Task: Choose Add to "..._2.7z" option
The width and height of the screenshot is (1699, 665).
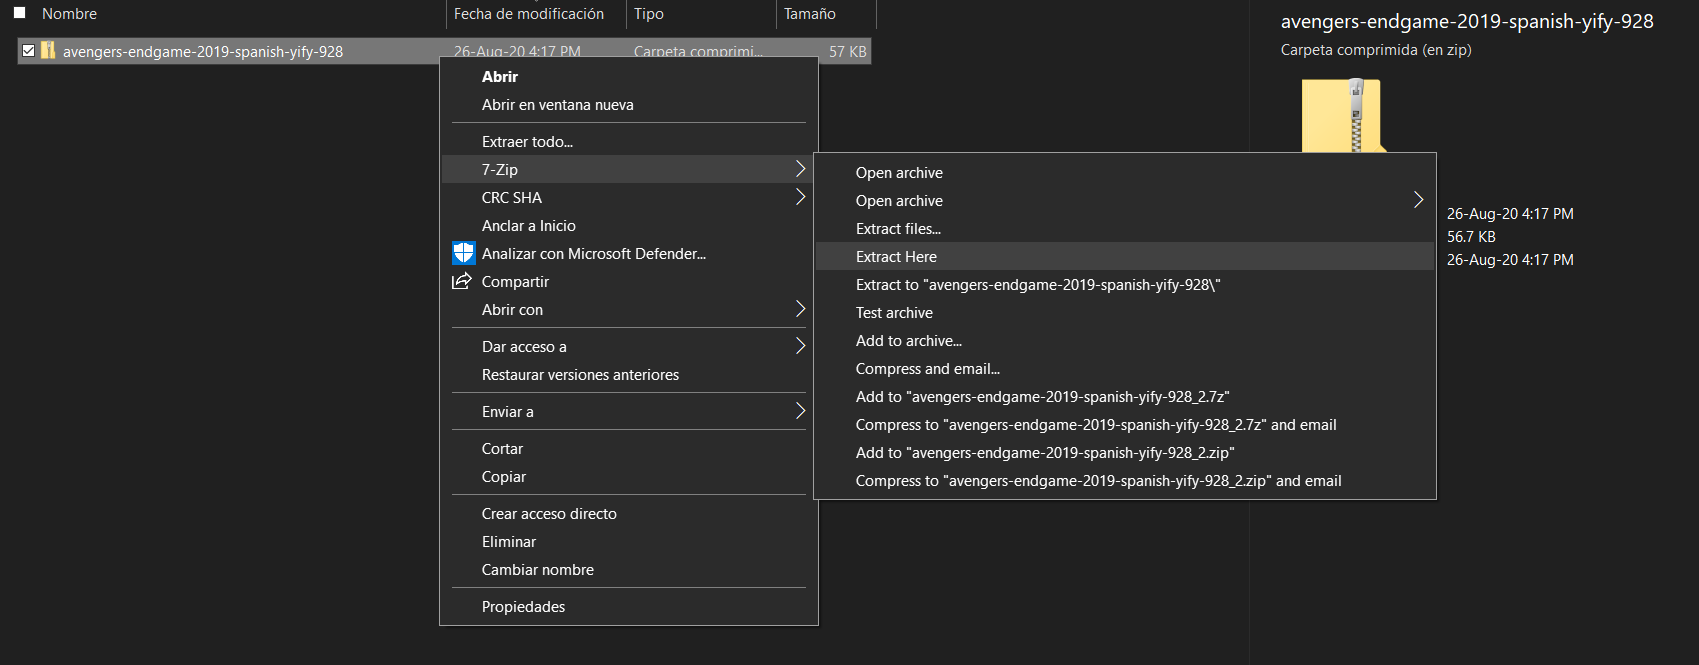Action: click(1125, 396)
